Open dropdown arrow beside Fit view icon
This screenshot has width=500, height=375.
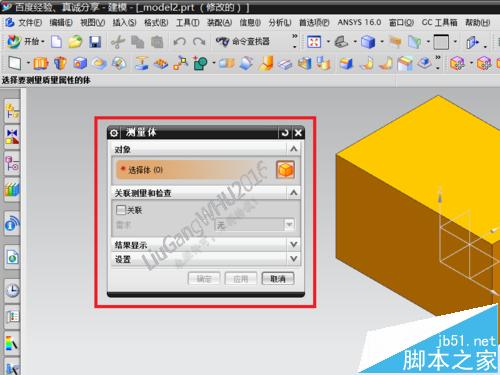(328, 42)
